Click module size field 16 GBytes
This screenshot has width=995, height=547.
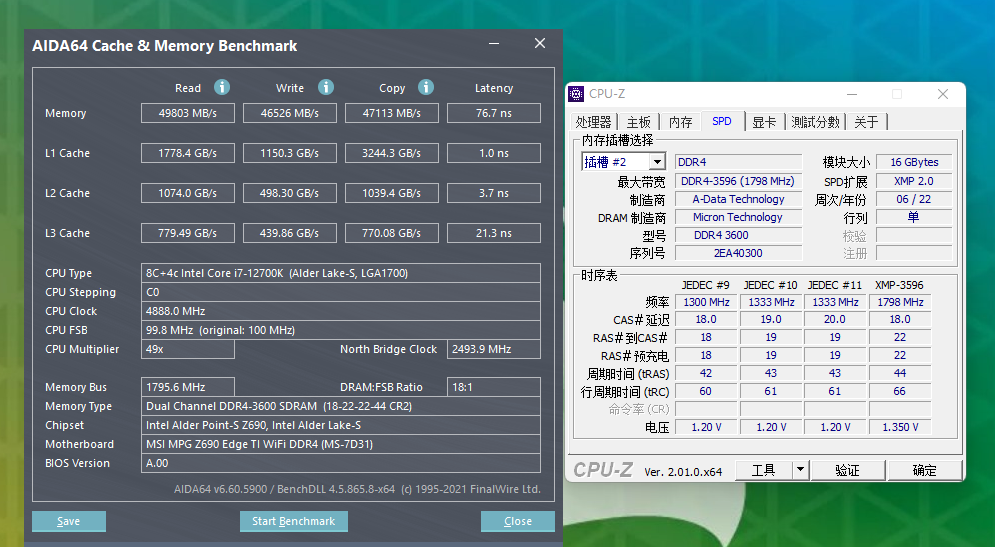pos(914,162)
